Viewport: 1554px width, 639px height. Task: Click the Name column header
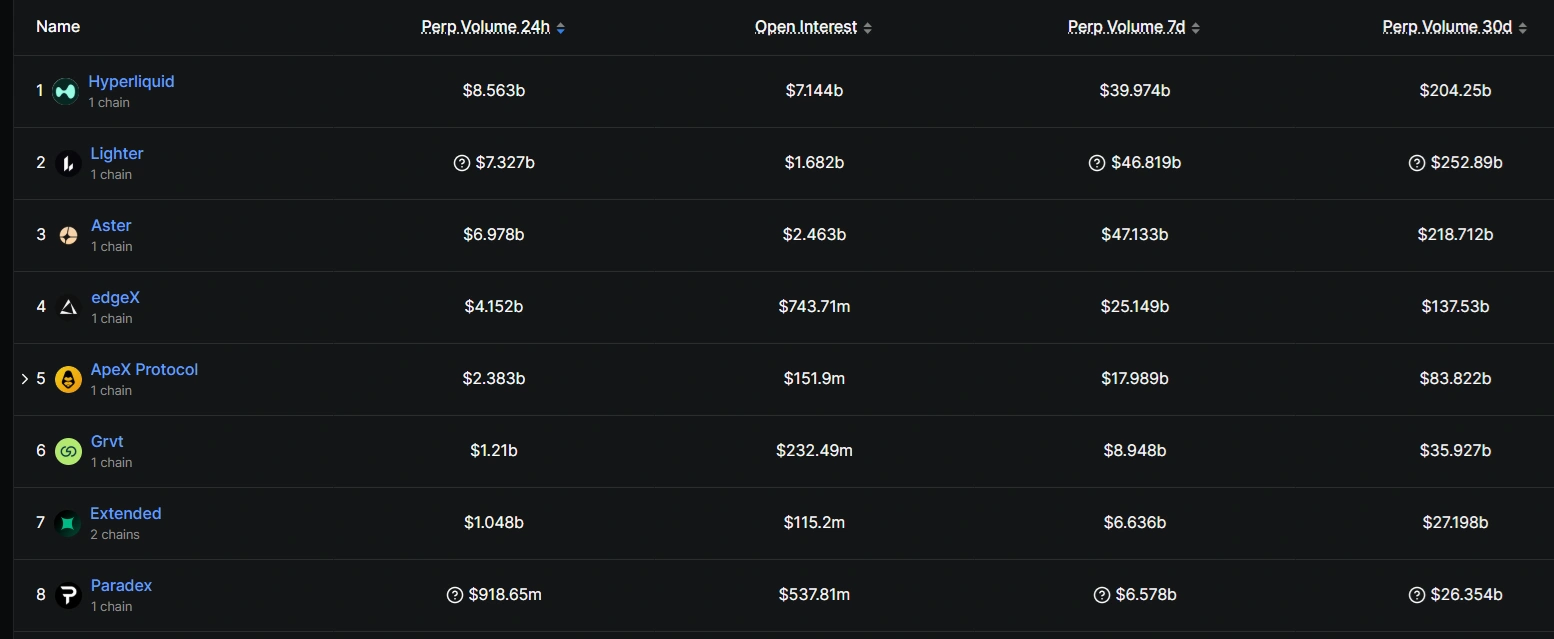point(58,27)
